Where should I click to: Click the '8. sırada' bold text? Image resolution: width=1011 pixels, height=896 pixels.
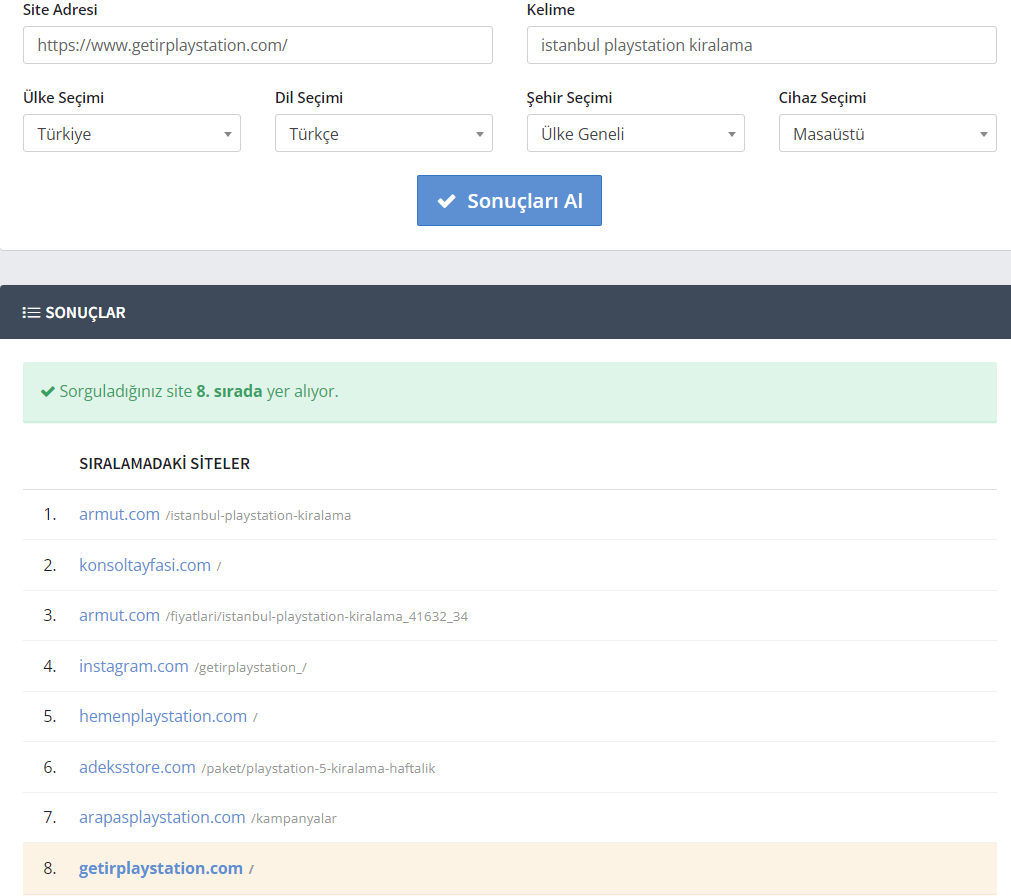[229, 391]
